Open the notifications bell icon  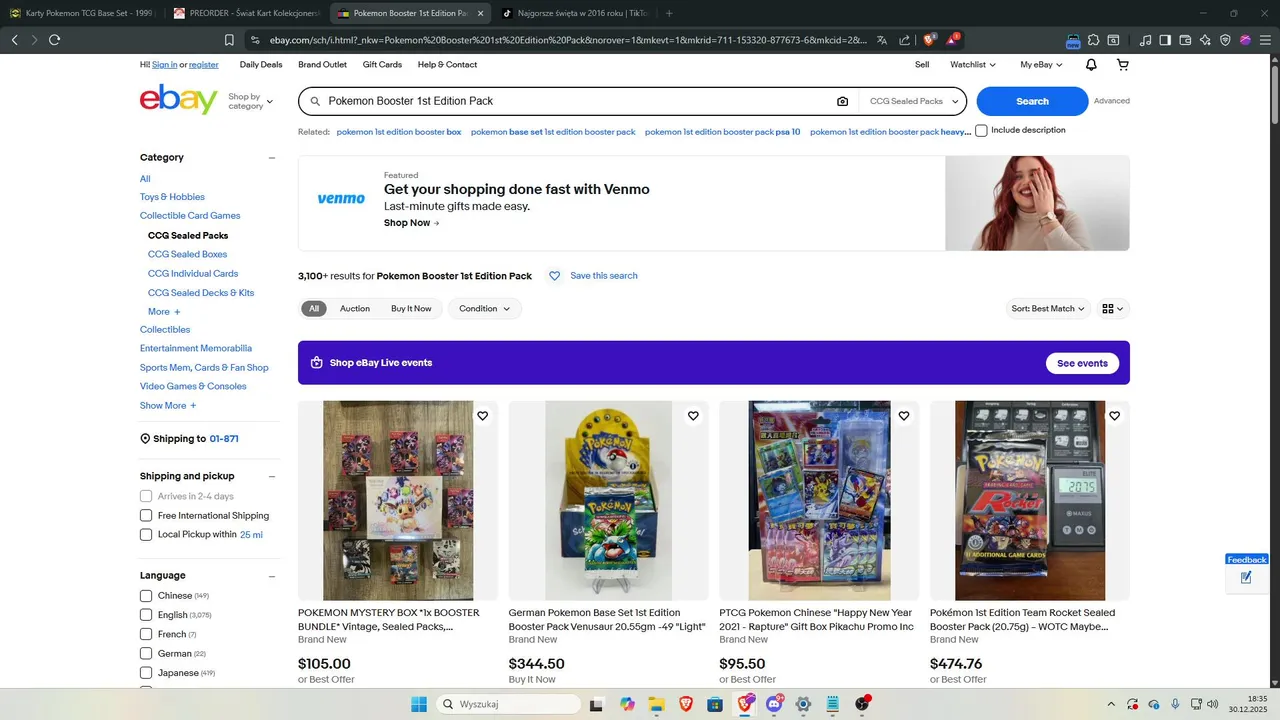pyautogui.click(x=1091, y=65)
